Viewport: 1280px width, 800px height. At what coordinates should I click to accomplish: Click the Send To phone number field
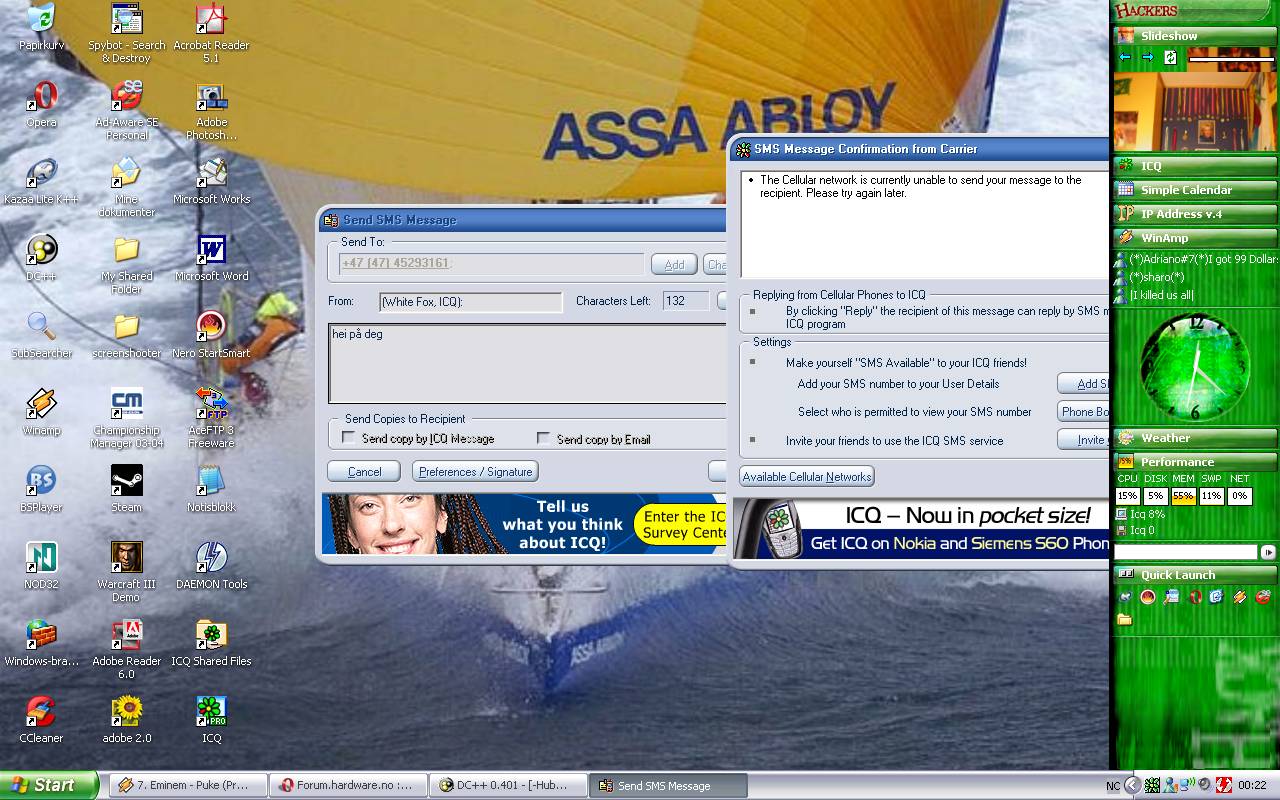click(491, 263)
